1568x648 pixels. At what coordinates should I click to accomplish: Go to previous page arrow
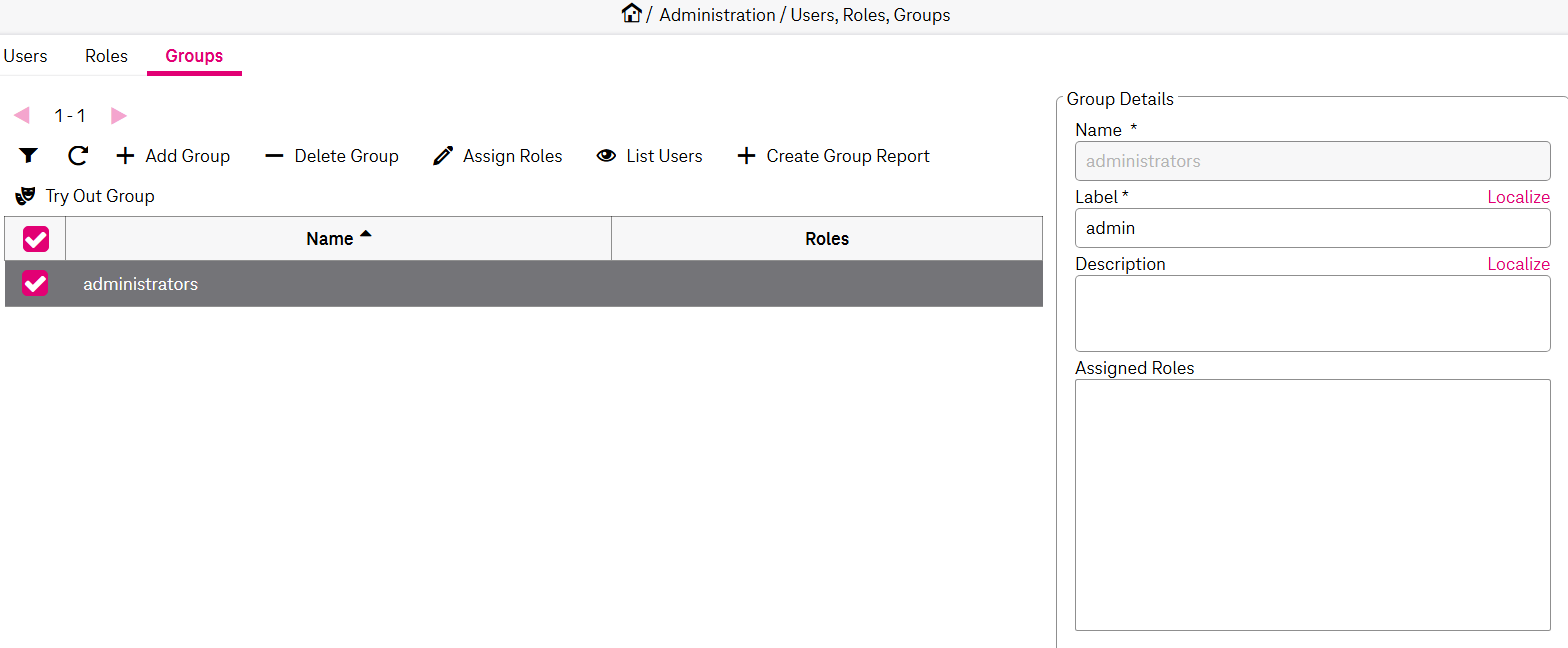[x=22, y=116]
